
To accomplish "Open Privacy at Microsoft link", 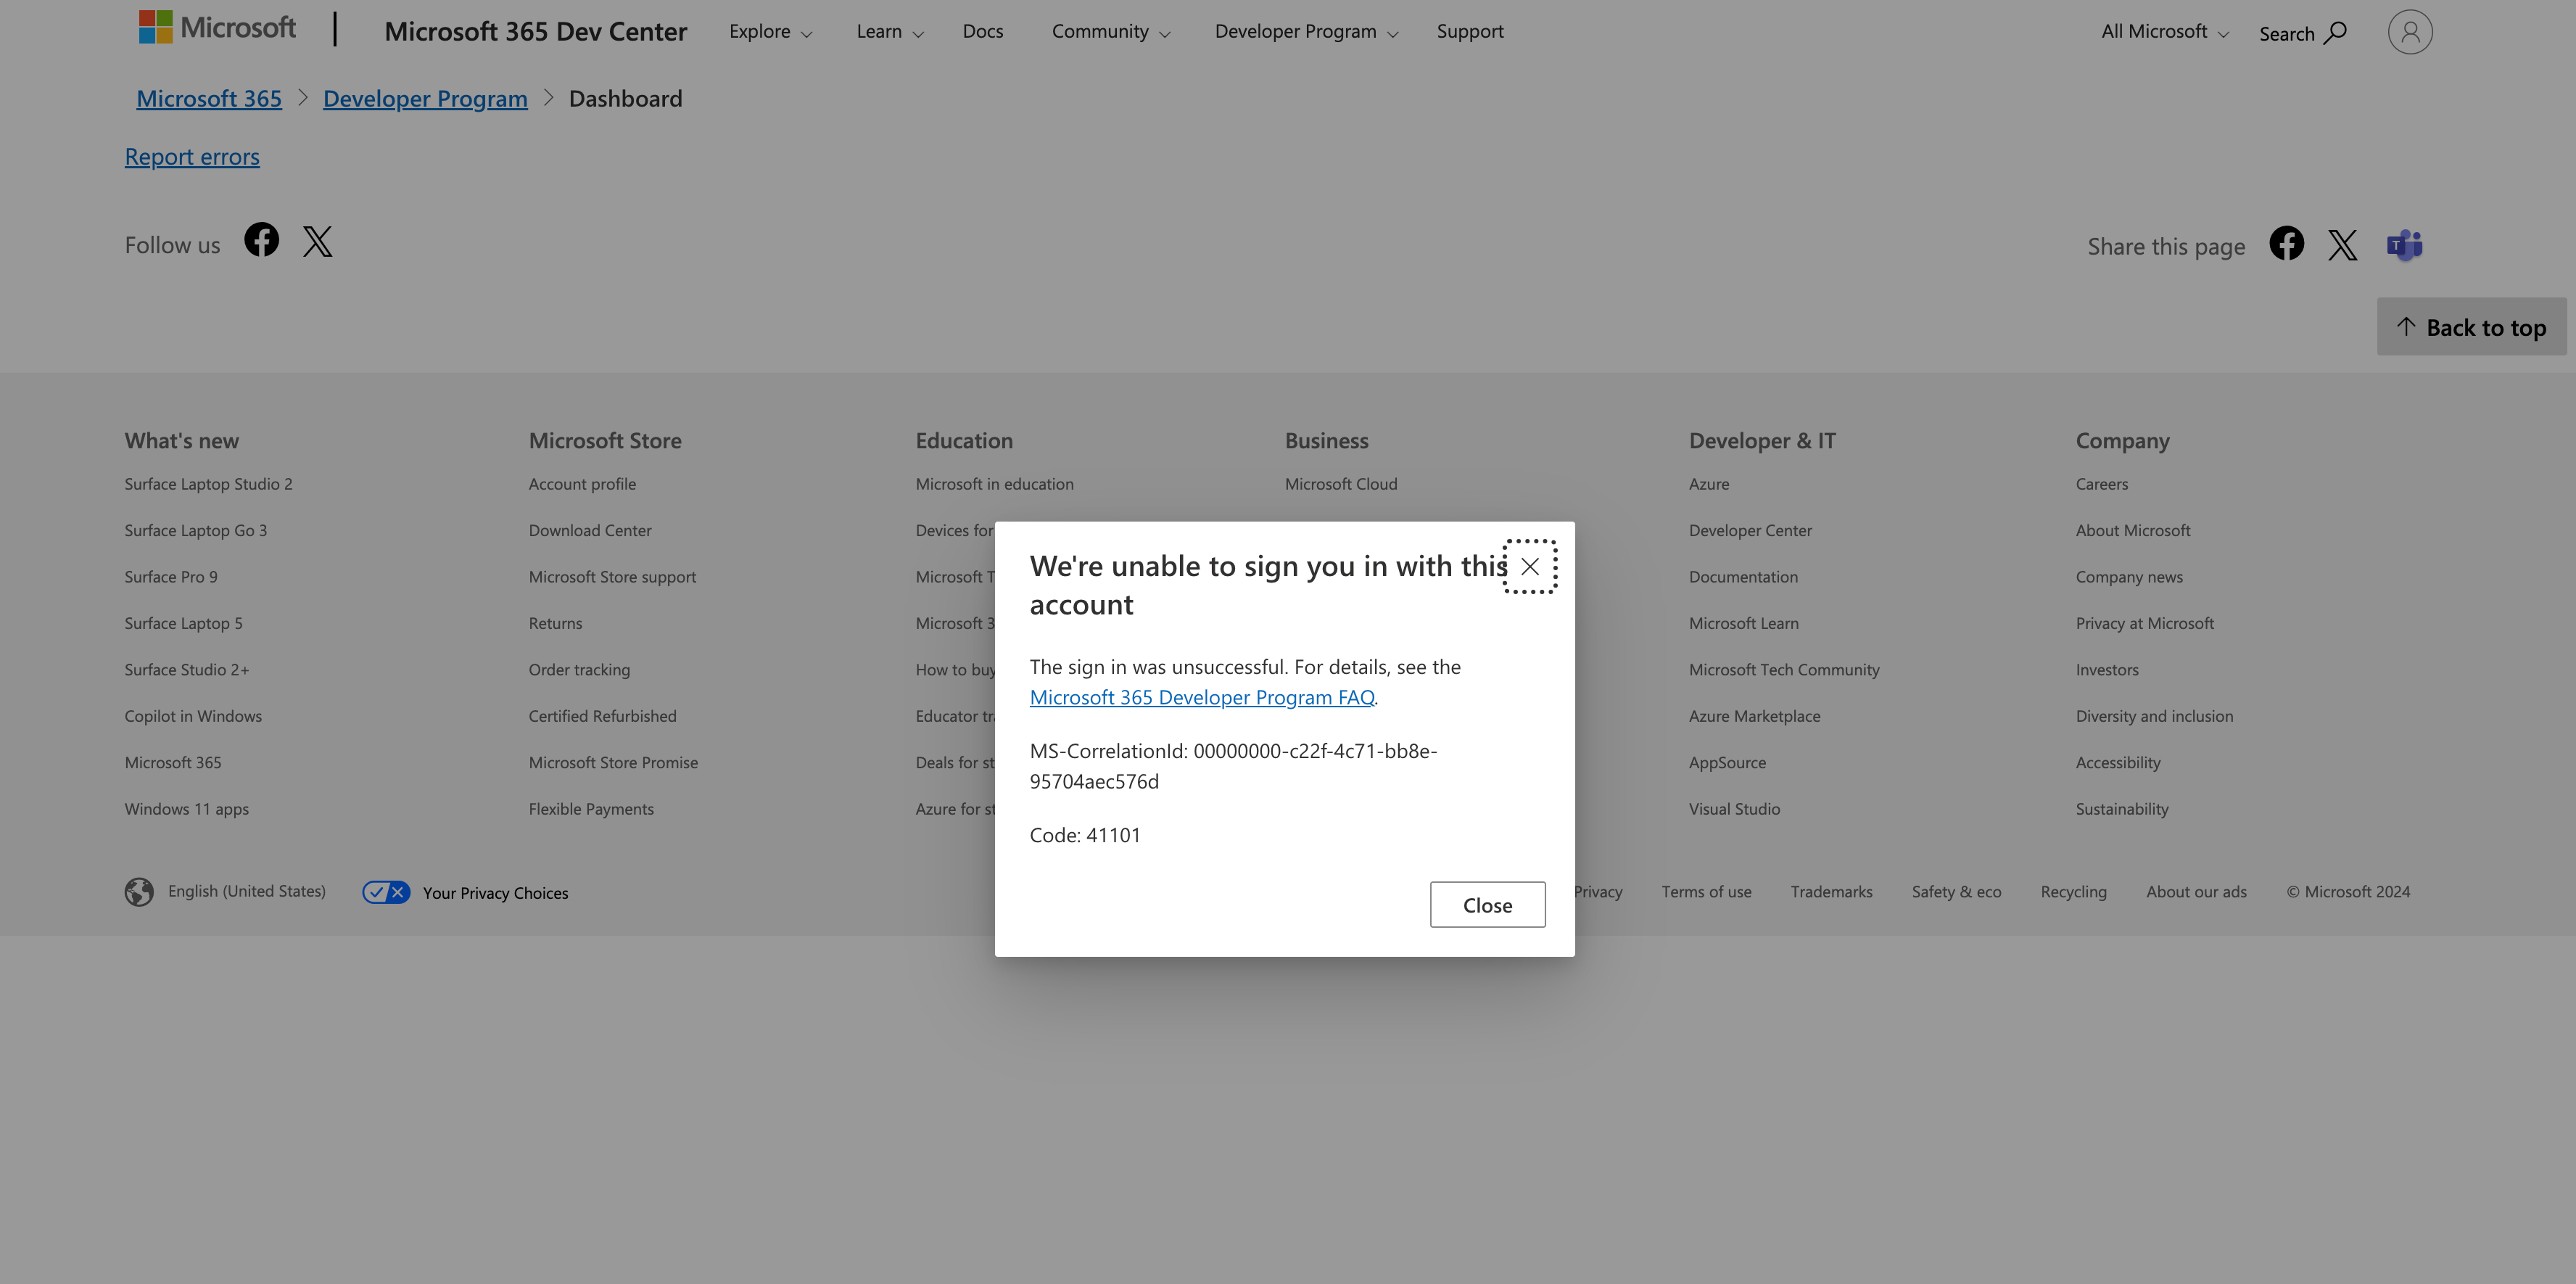I will [2144, 624].
